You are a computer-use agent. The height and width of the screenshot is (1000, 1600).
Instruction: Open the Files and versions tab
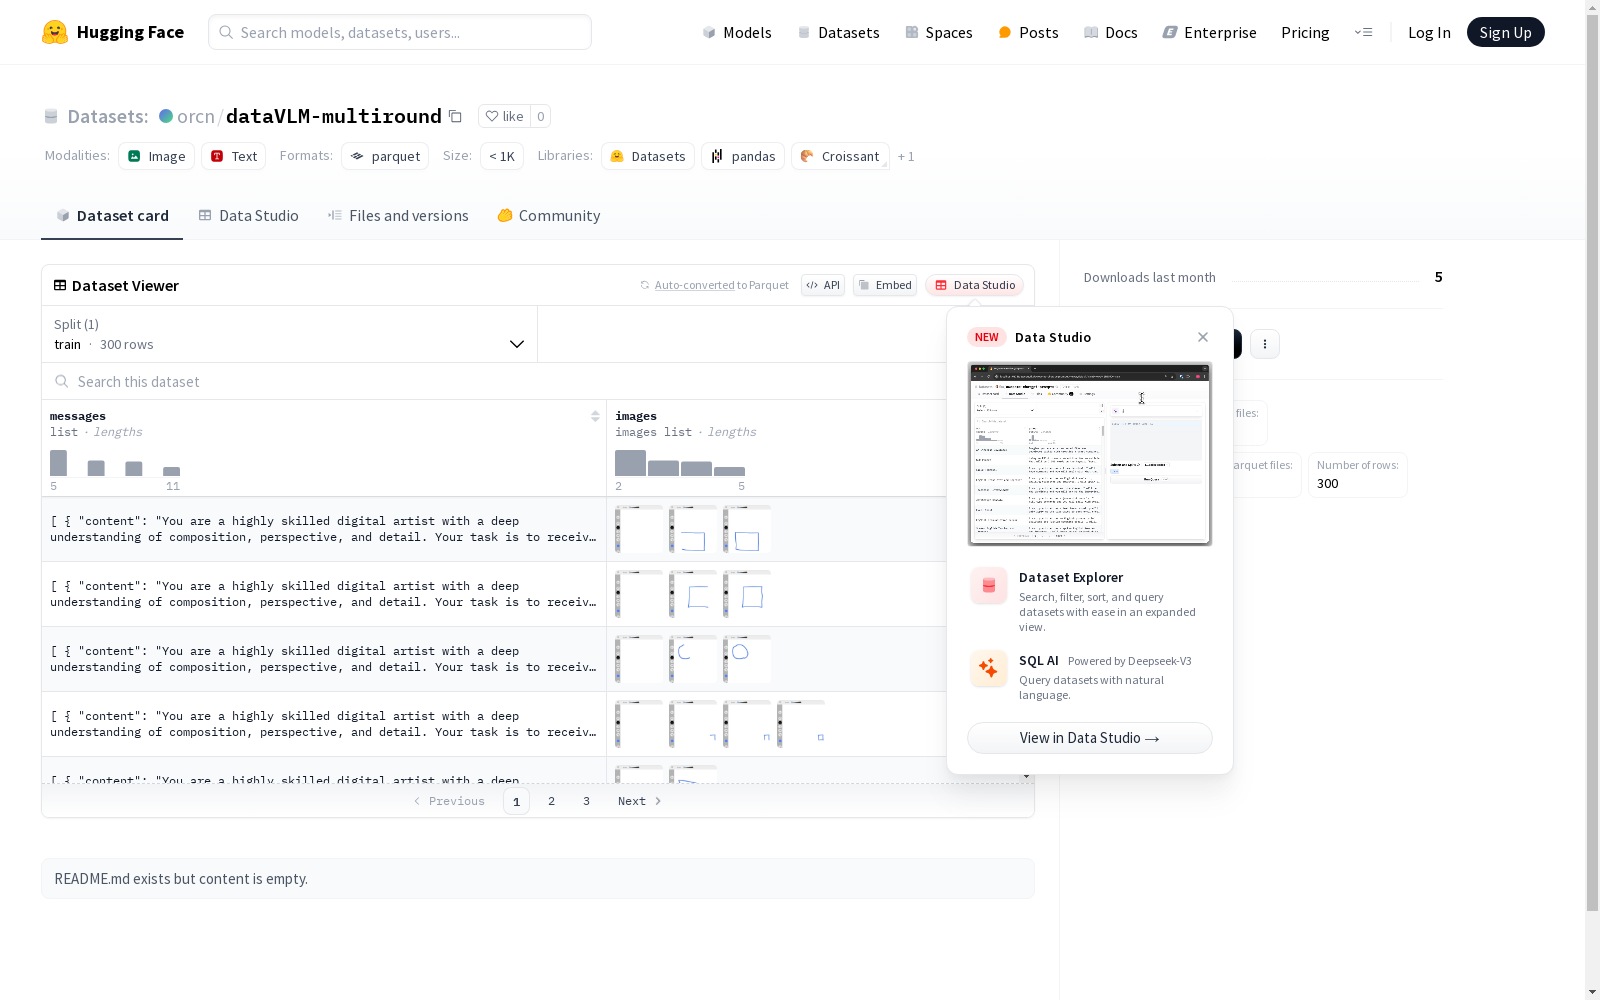(398, 216)
